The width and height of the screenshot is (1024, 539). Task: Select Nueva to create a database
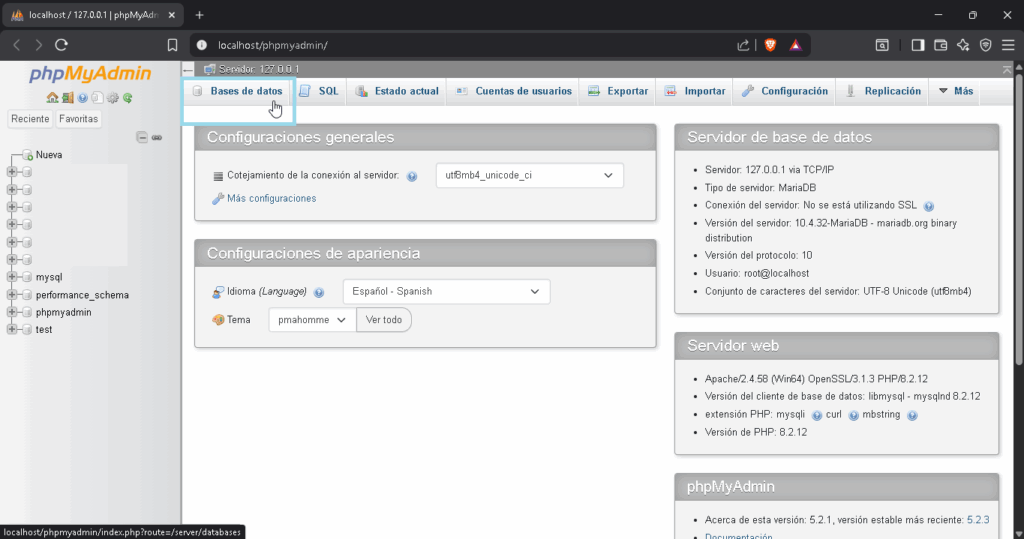49,155
